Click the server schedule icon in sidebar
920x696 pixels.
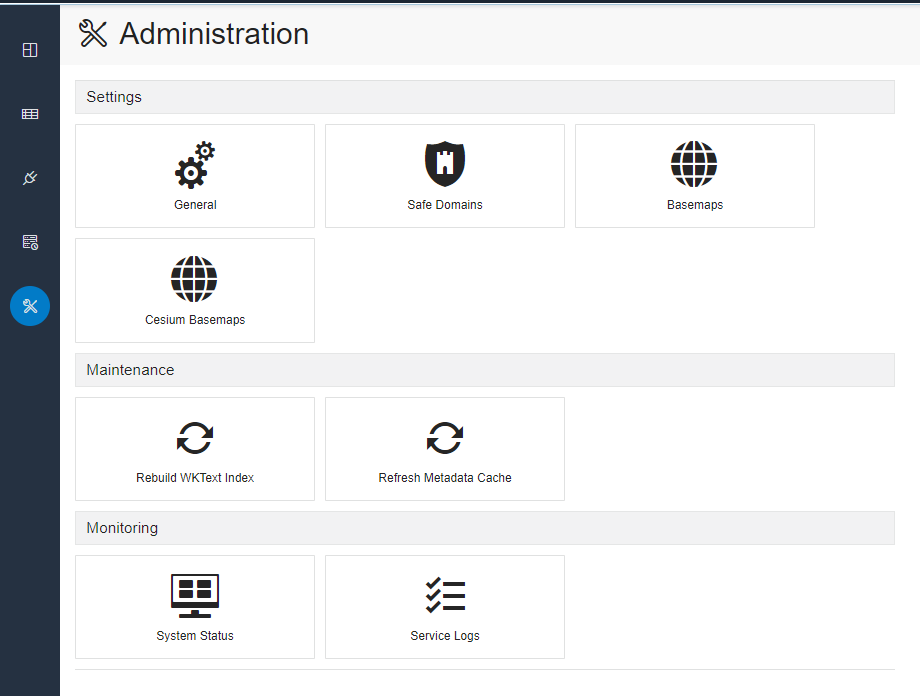30,242
